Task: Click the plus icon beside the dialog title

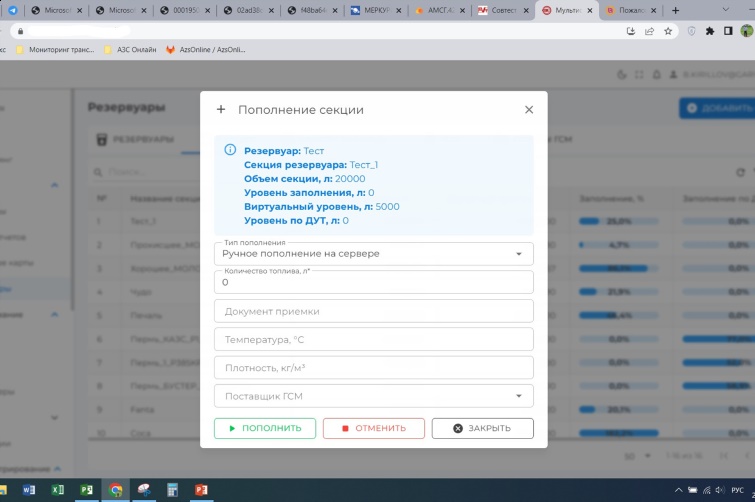Action: point(221,110)
